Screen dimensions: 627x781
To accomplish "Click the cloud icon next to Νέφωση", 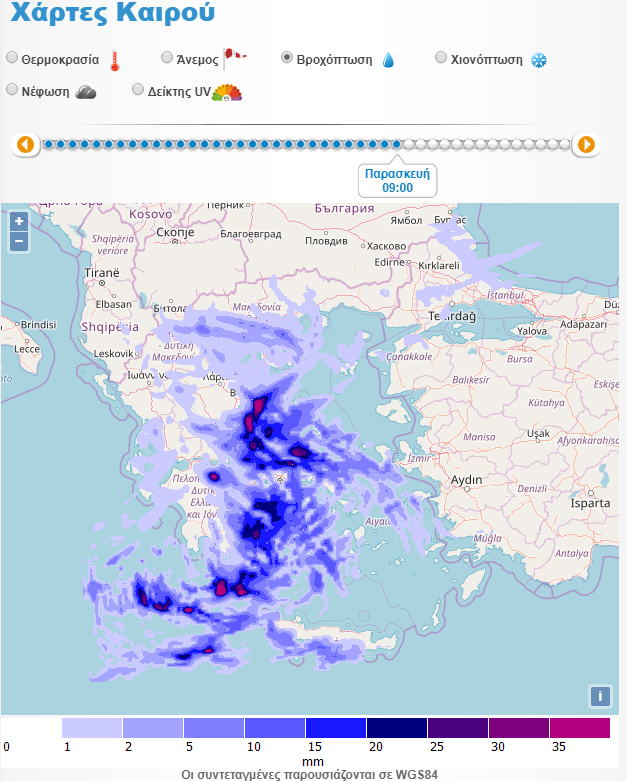I will click(x=86, y=92).
